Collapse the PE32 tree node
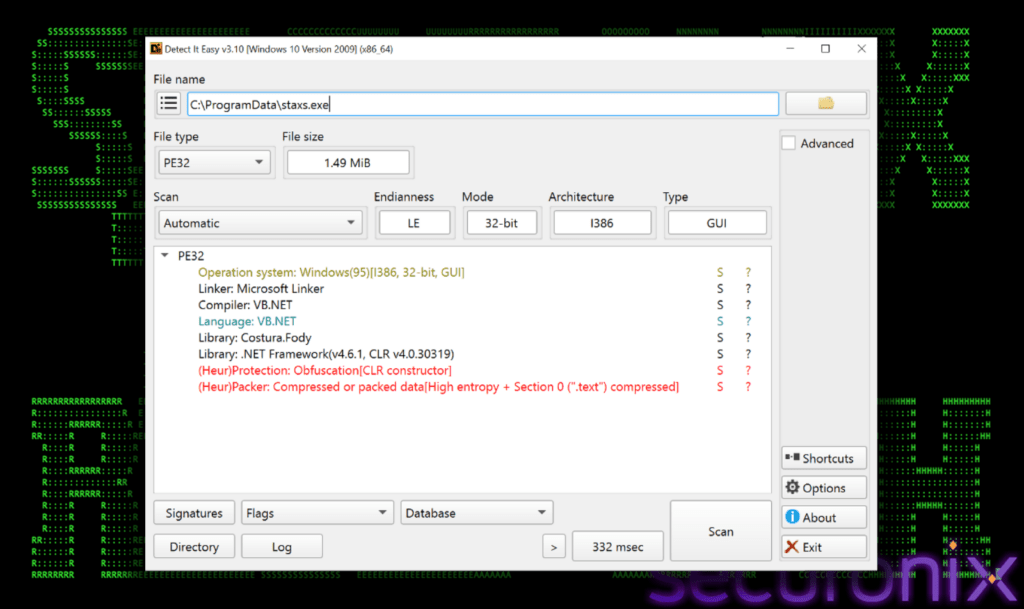This screenshot has height=609, width=1024. coord(165,256)
